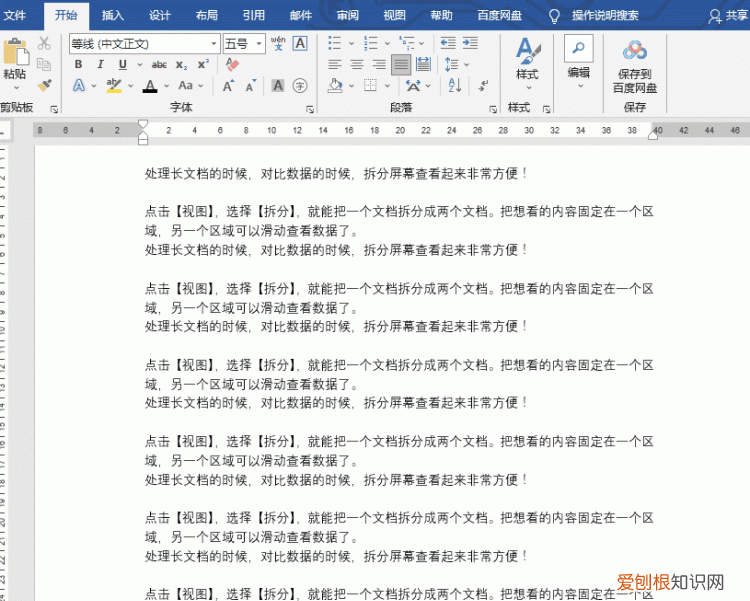Increase paragraph indent
The image size is (750, 601).
point(470,43)
